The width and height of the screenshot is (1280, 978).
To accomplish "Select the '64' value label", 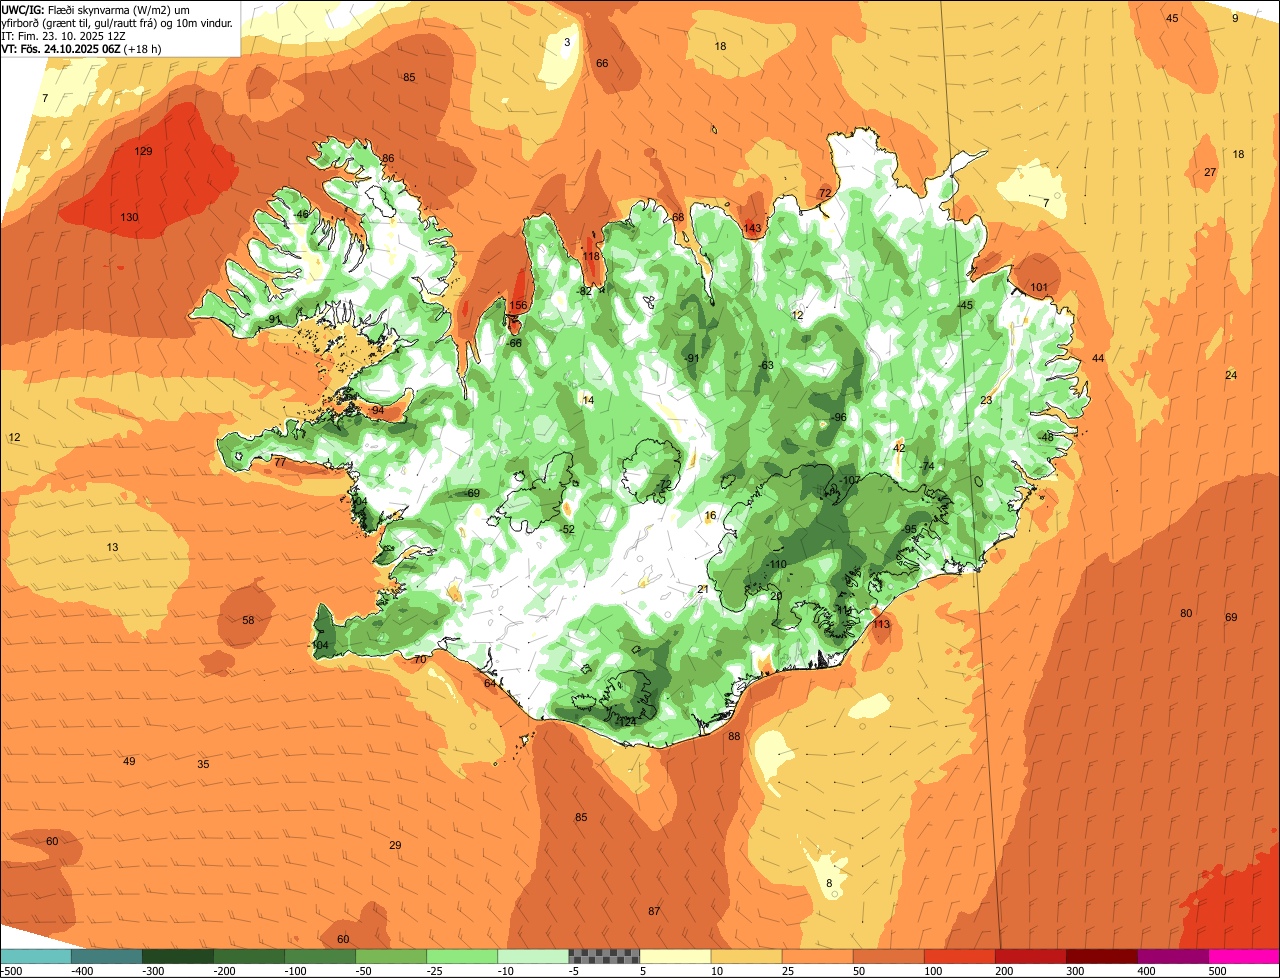I will coord(490,684).
